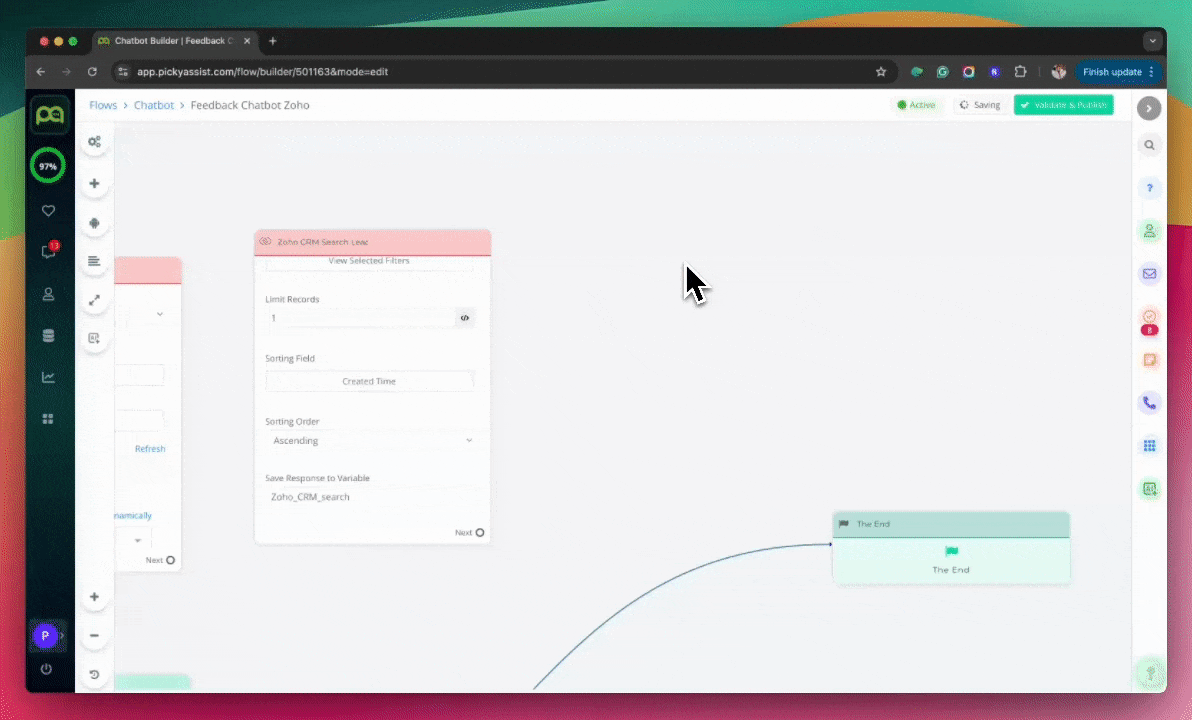This screenshot has height=720, width=1192.
Task: Select the Chatbot Builder browser tab
Action: click(x=173, y=41)
